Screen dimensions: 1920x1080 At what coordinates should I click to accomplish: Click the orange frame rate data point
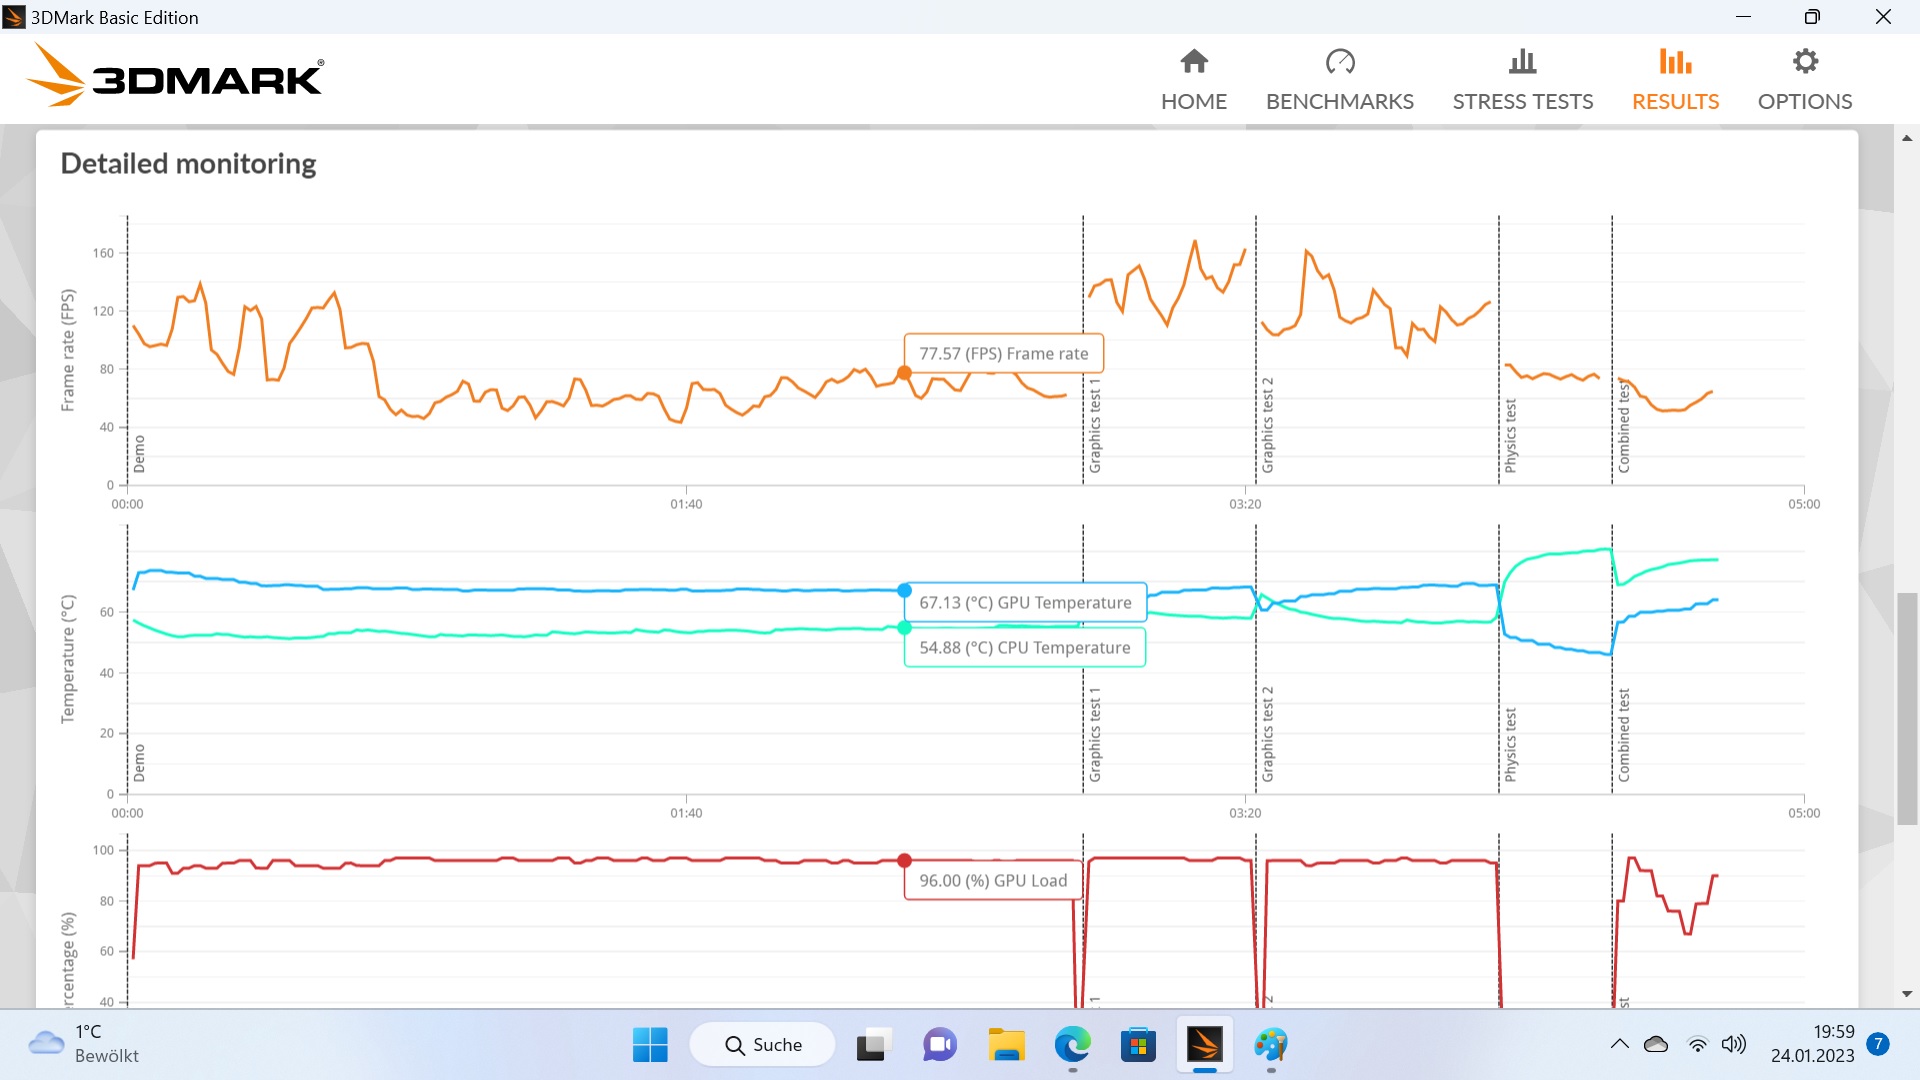click(x=904, y=373)
